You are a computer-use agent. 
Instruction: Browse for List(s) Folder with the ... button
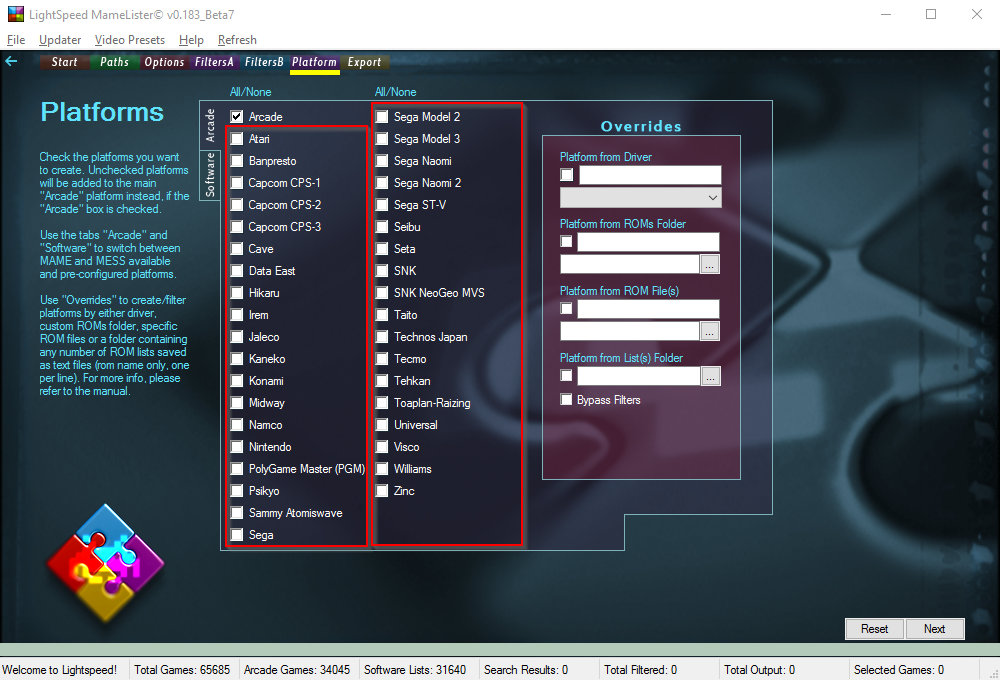pos(710,376)
